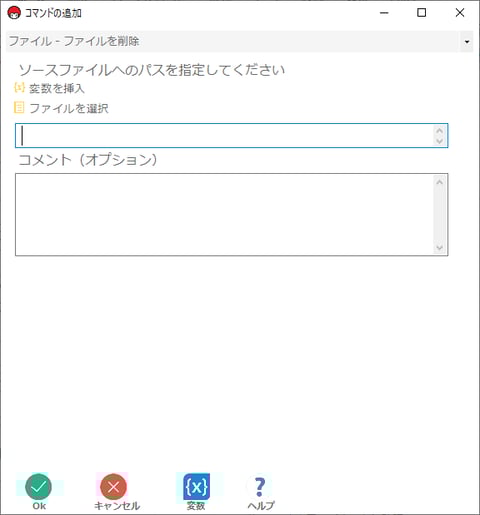Click the comment box scrollbar track
This screenshot has width=480, height=515.
440,215
